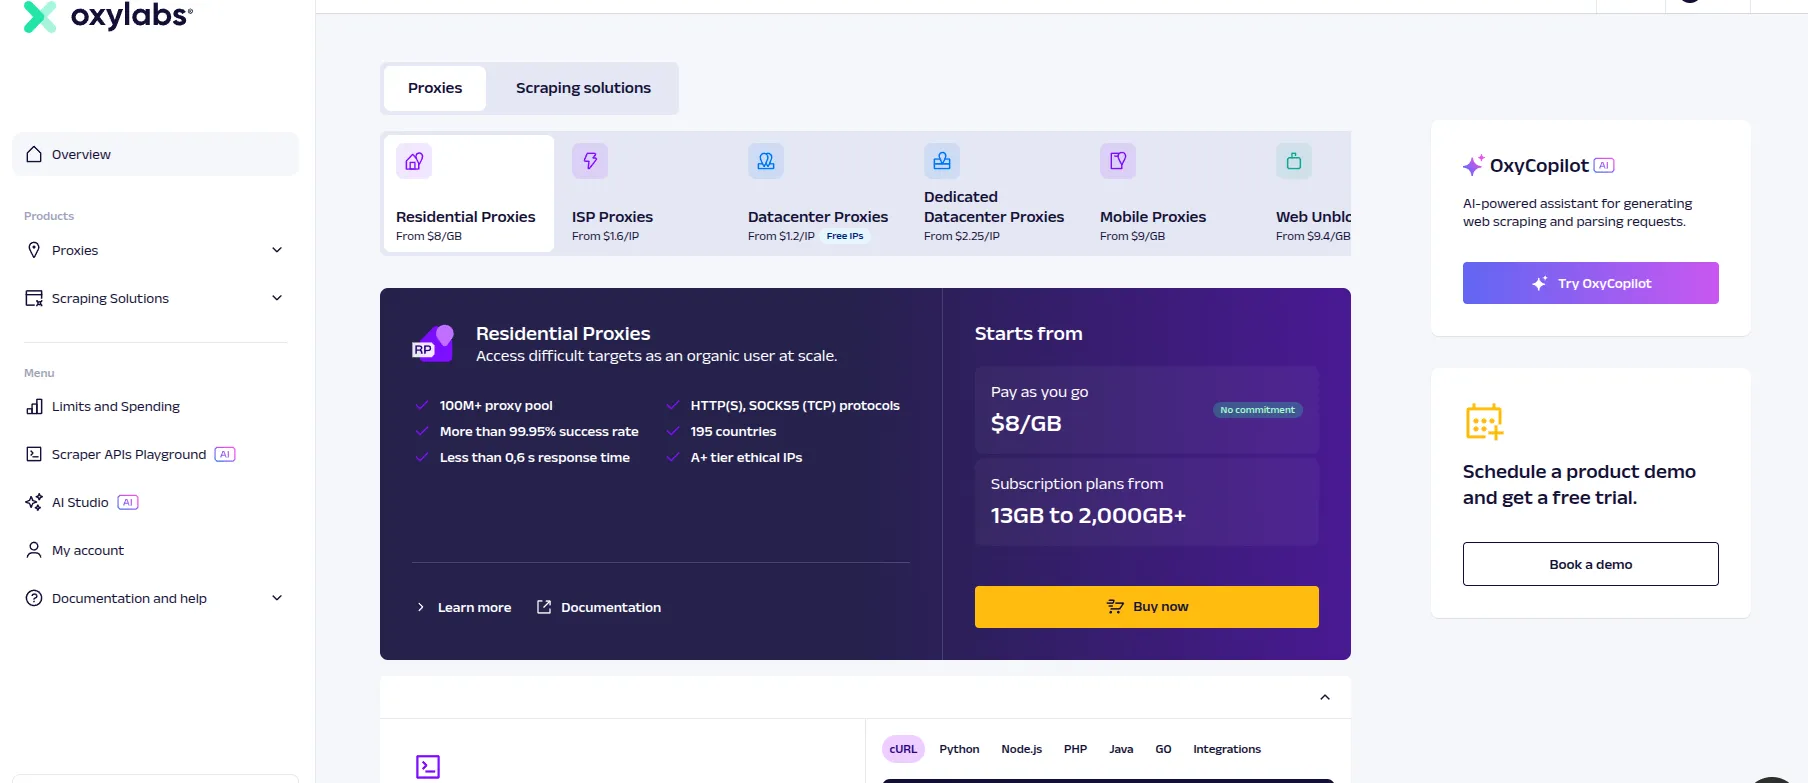
Task: Click the AI Studio sparkle icon
Action: pyautogui.click(x=34, y=502)
